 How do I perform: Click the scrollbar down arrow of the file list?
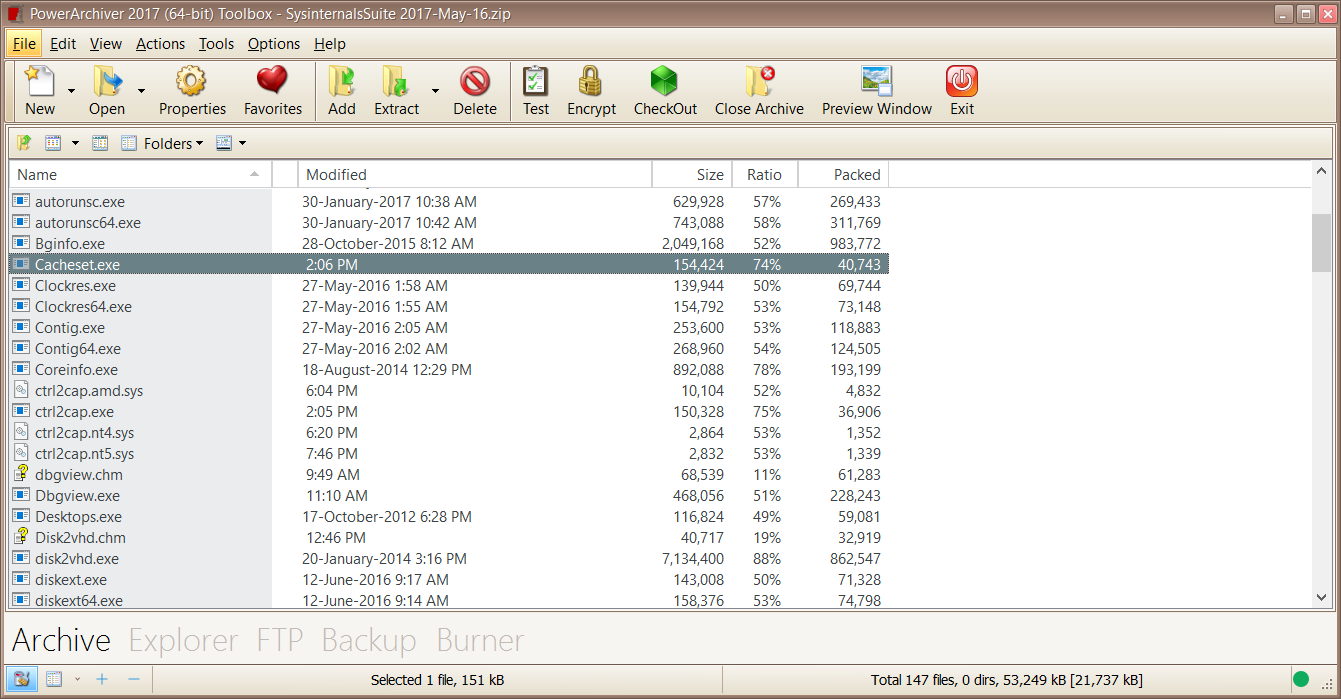[x=1321, y=597]
